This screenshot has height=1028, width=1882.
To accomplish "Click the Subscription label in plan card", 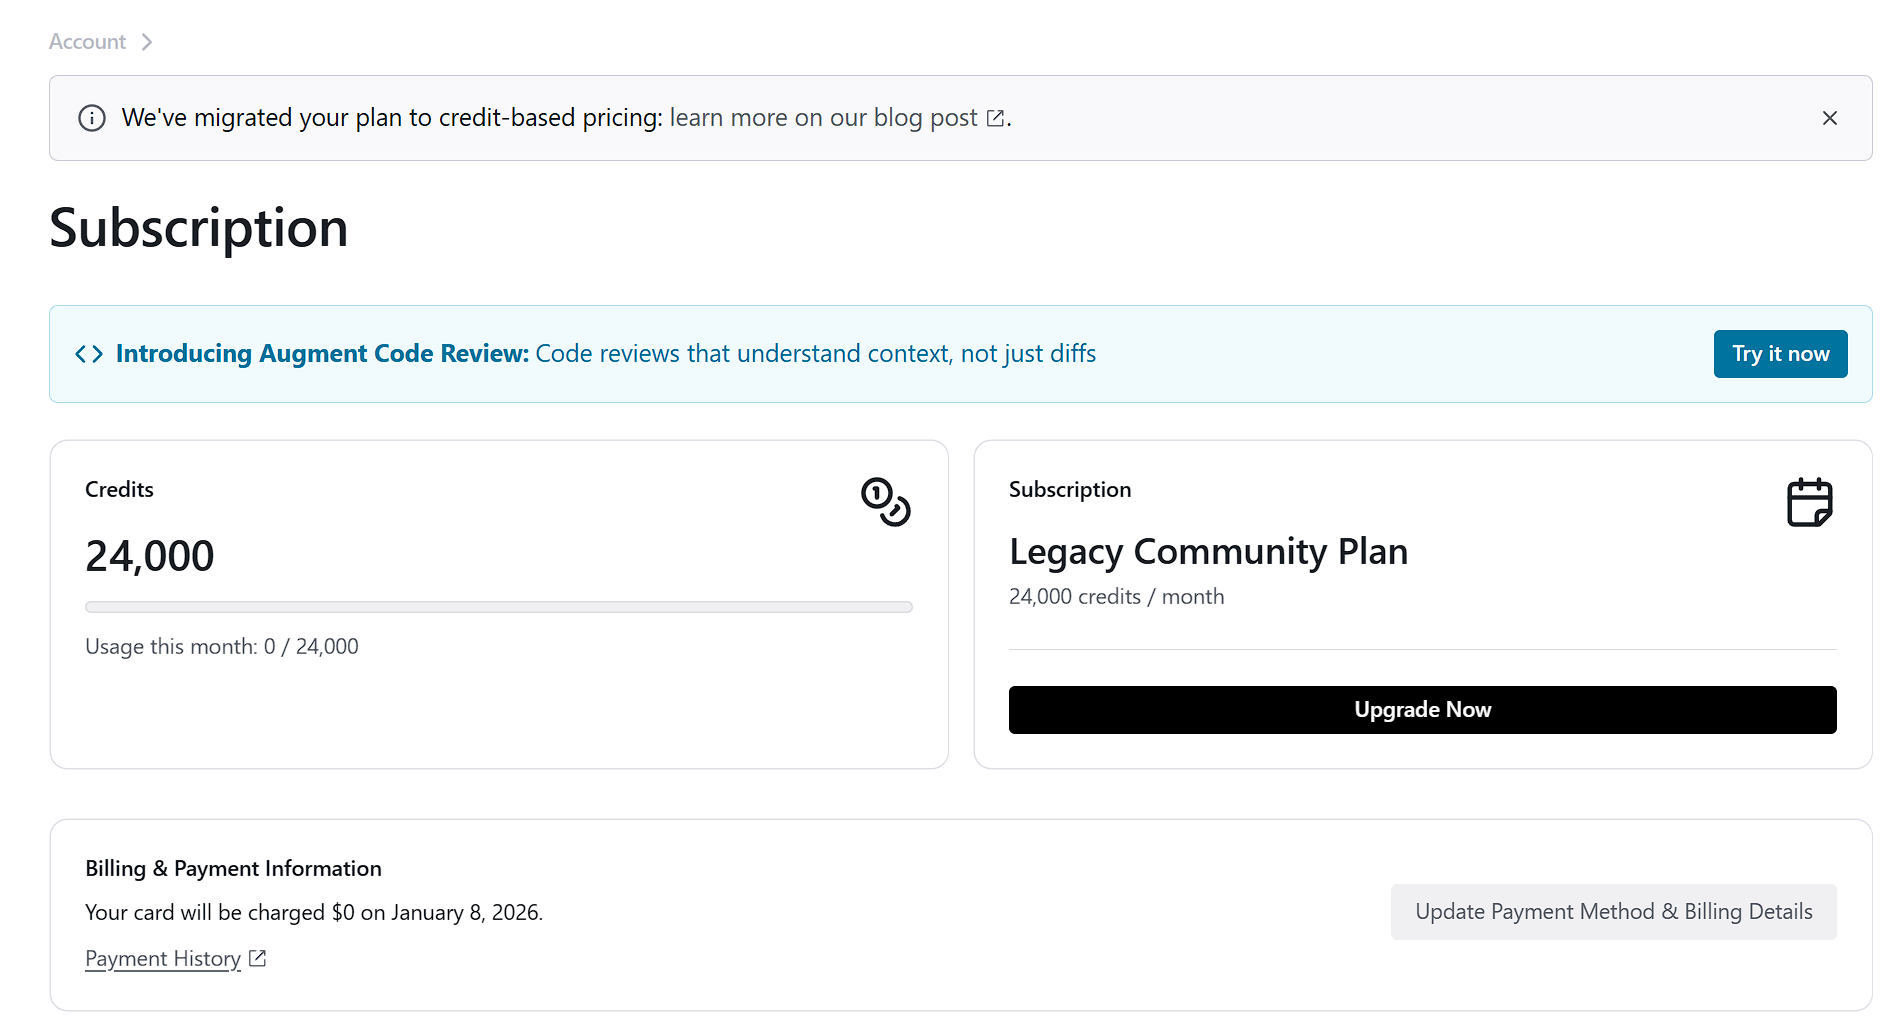I will (x=1070, y=490).
